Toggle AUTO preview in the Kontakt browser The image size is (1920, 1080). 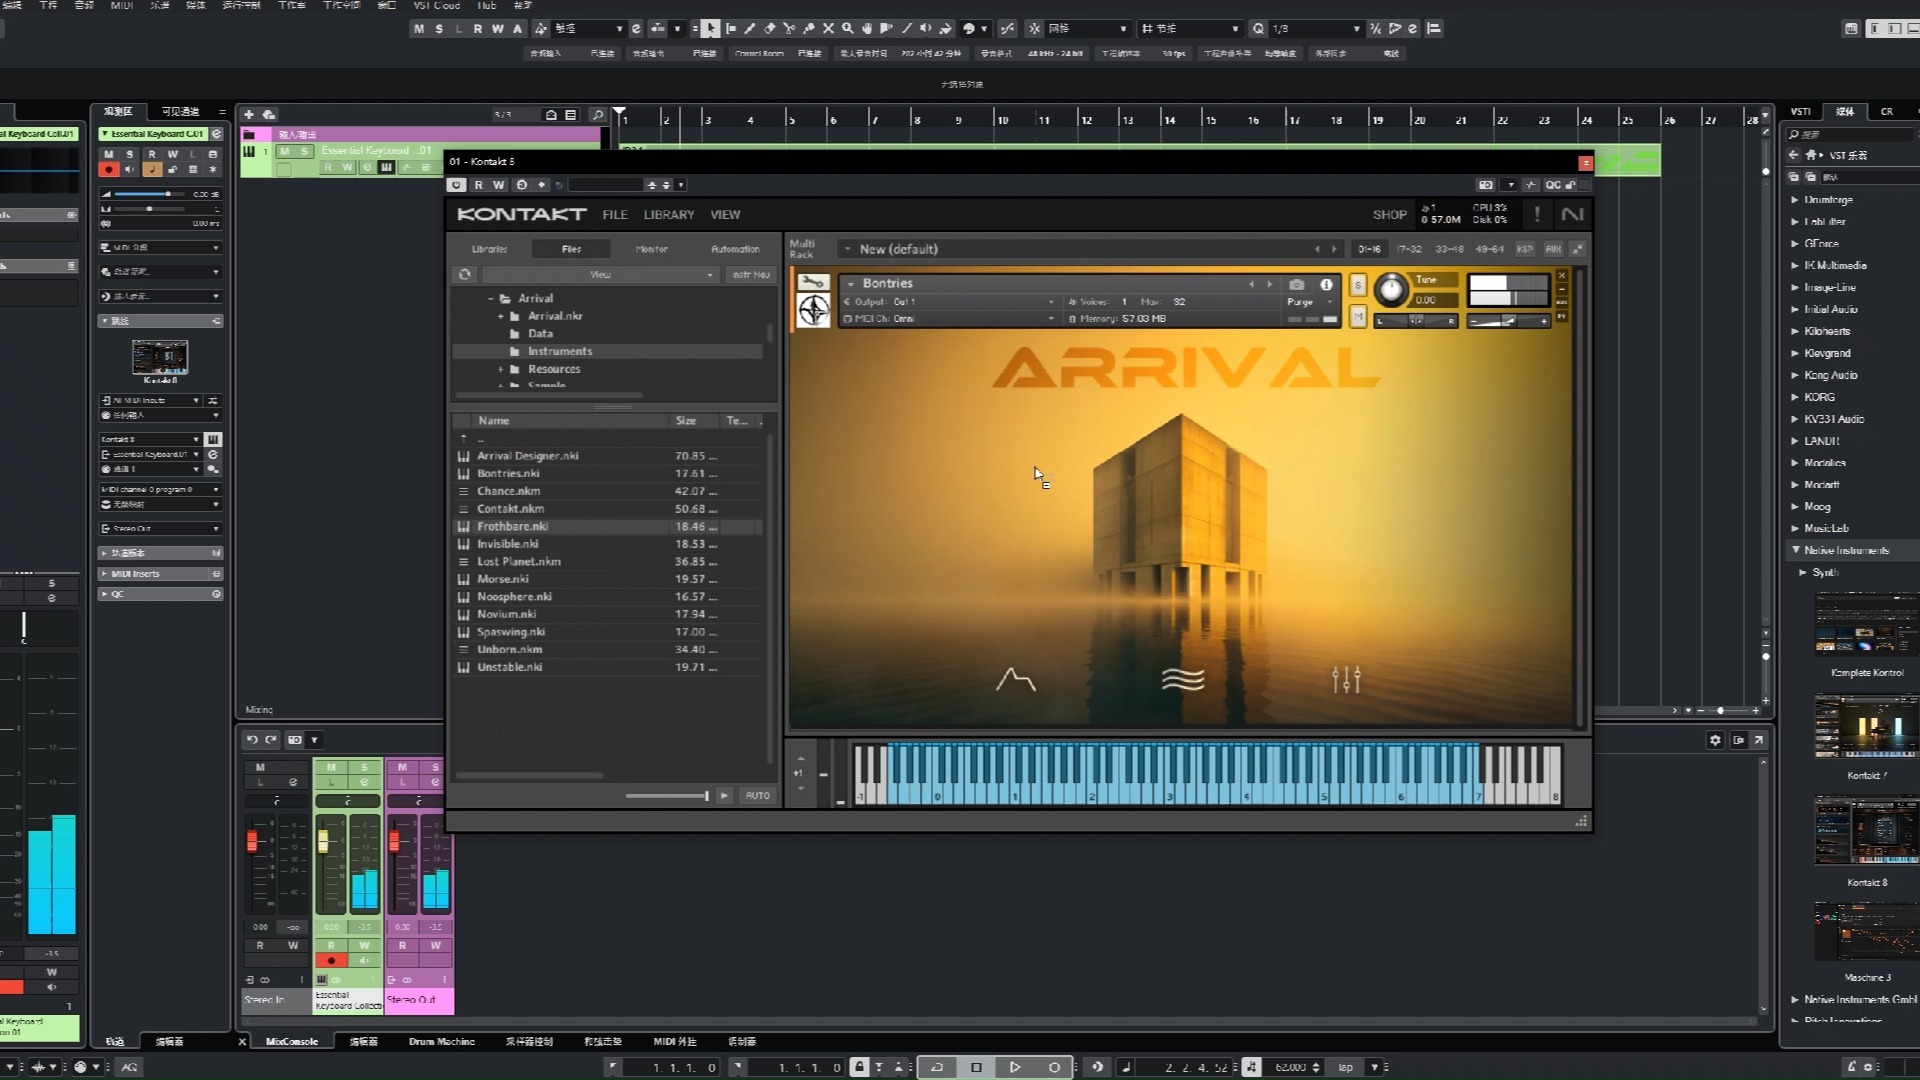pos(757,796)
